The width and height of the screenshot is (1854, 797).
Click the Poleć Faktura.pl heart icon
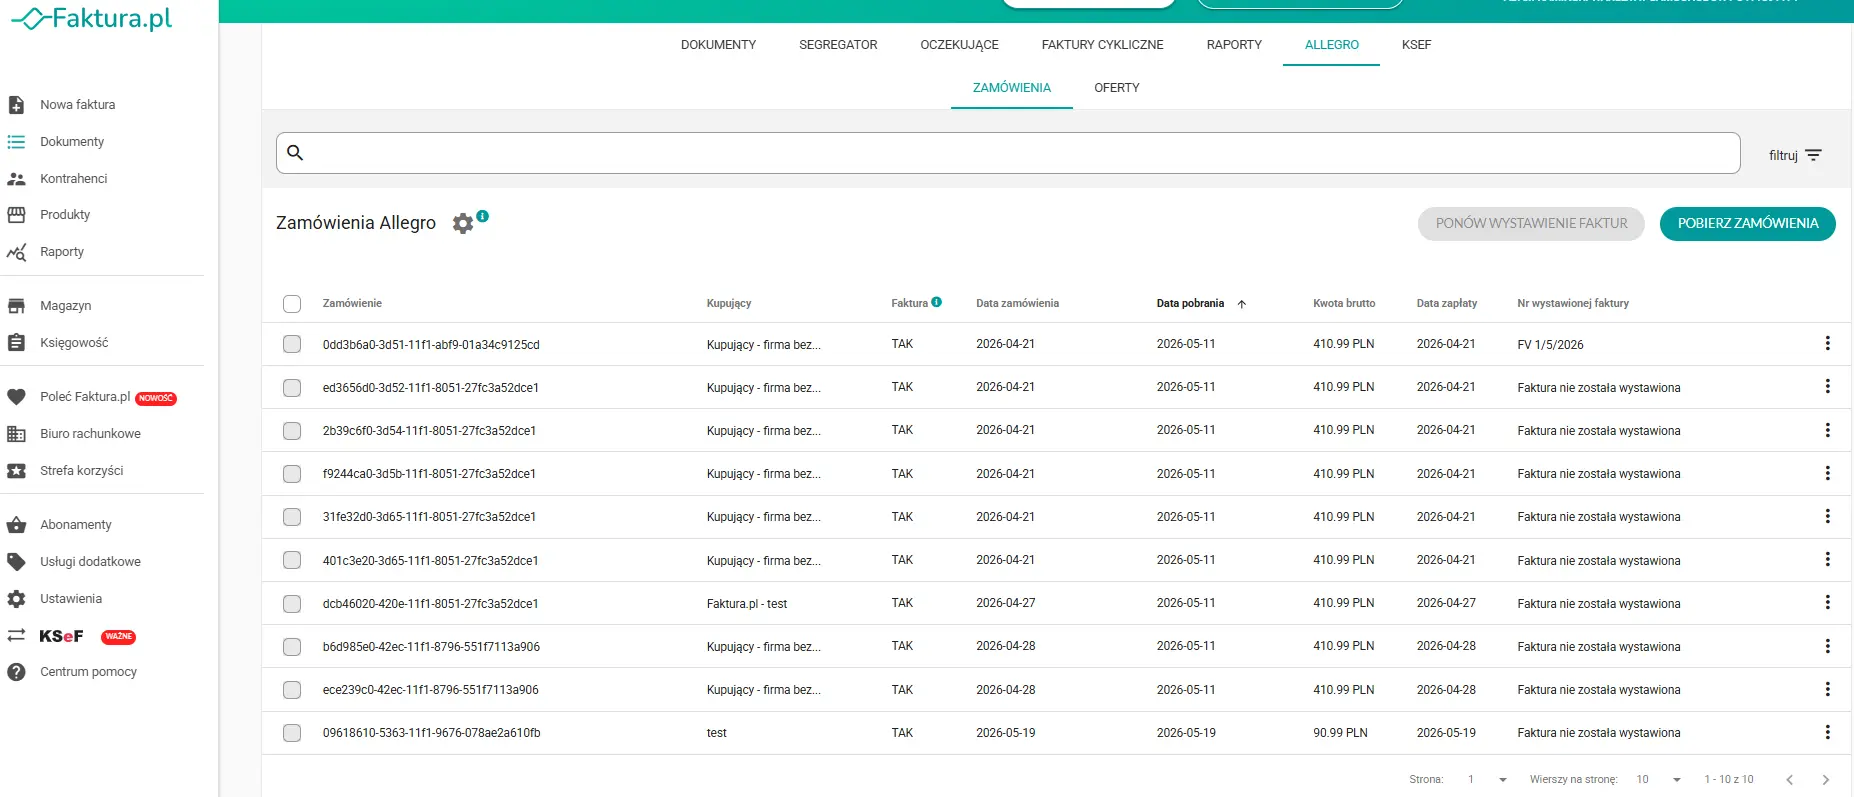[16, 397]
